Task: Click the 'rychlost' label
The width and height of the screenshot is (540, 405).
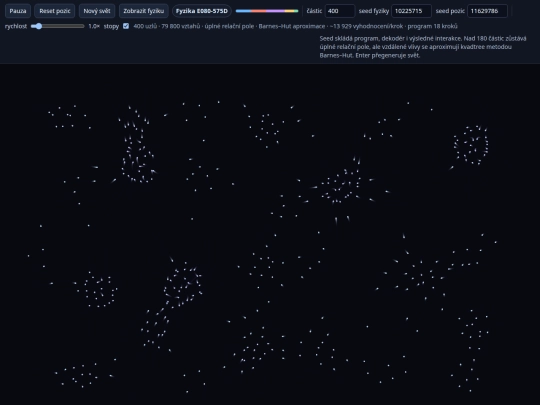Action: (16, 26)
